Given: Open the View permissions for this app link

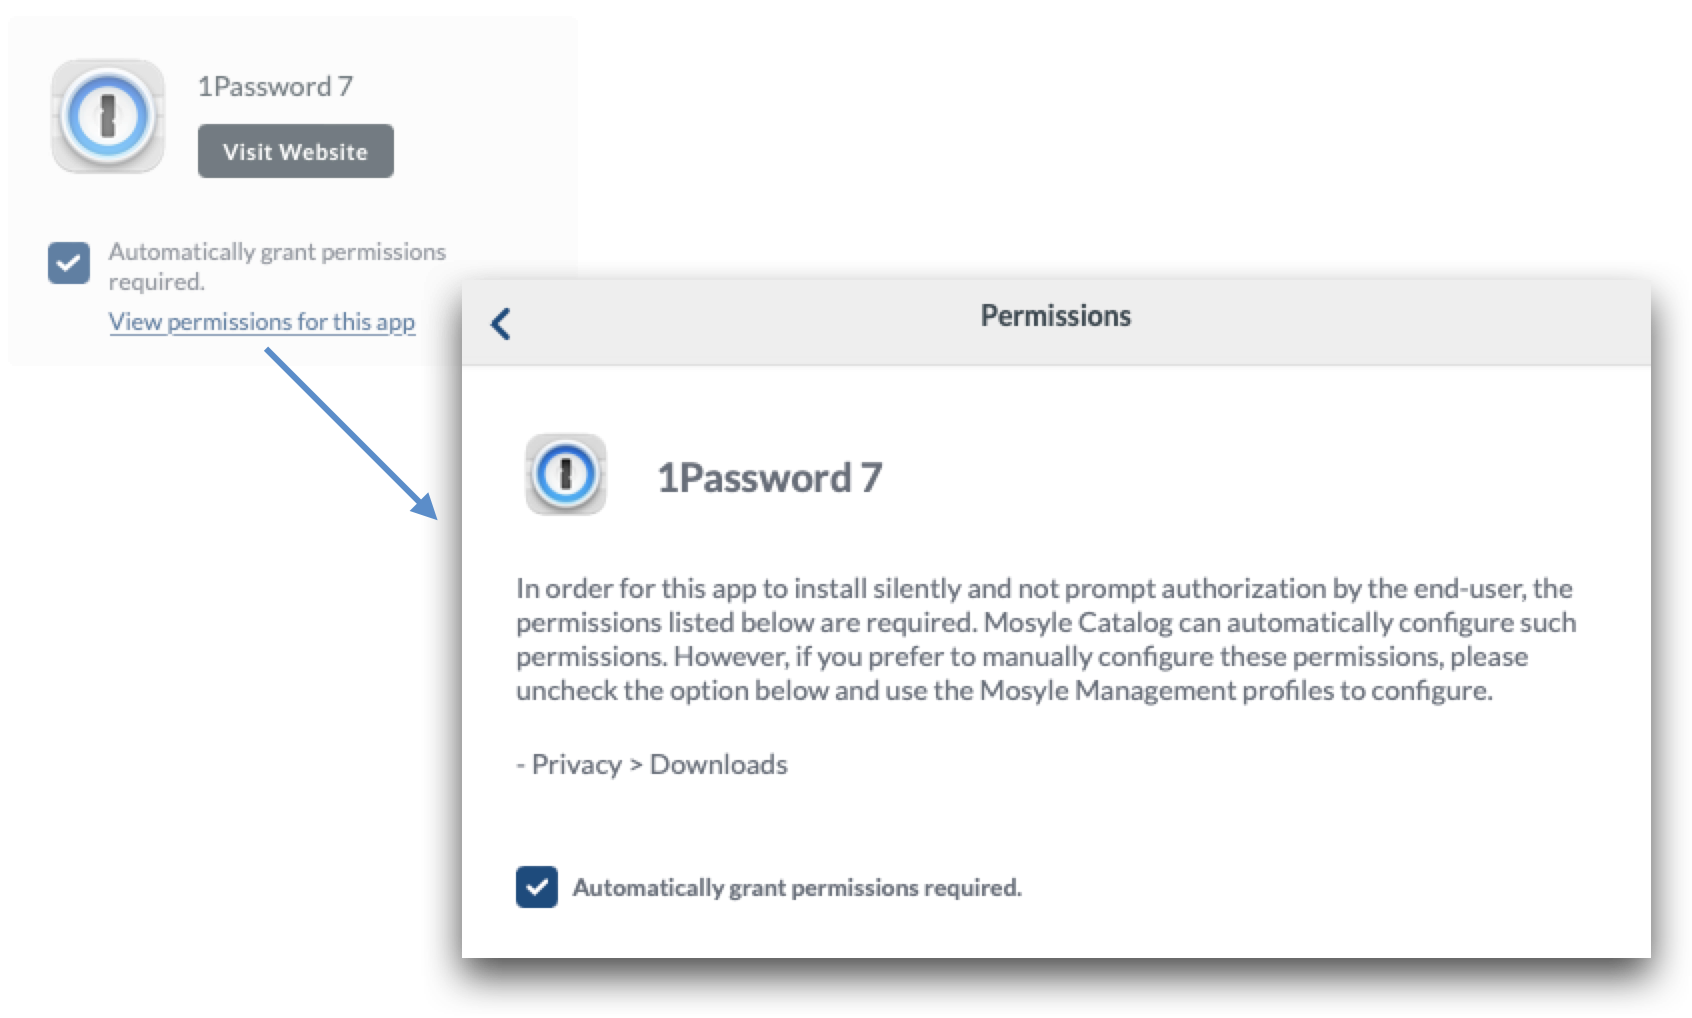Looking at the screenshot, I should click(x=262, y=322).
